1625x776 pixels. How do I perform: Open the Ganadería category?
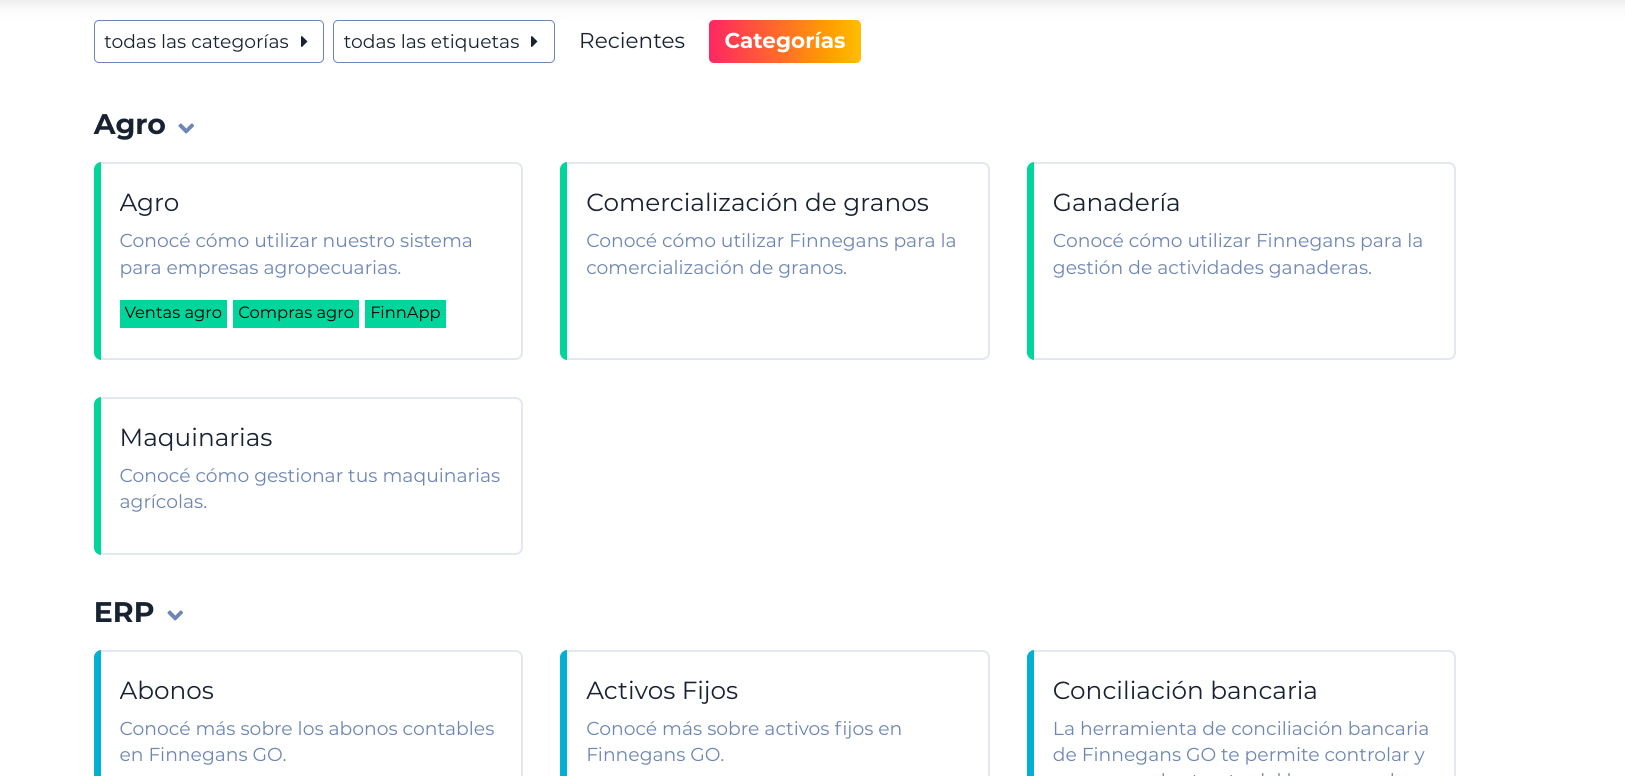tap(1116, 203)
